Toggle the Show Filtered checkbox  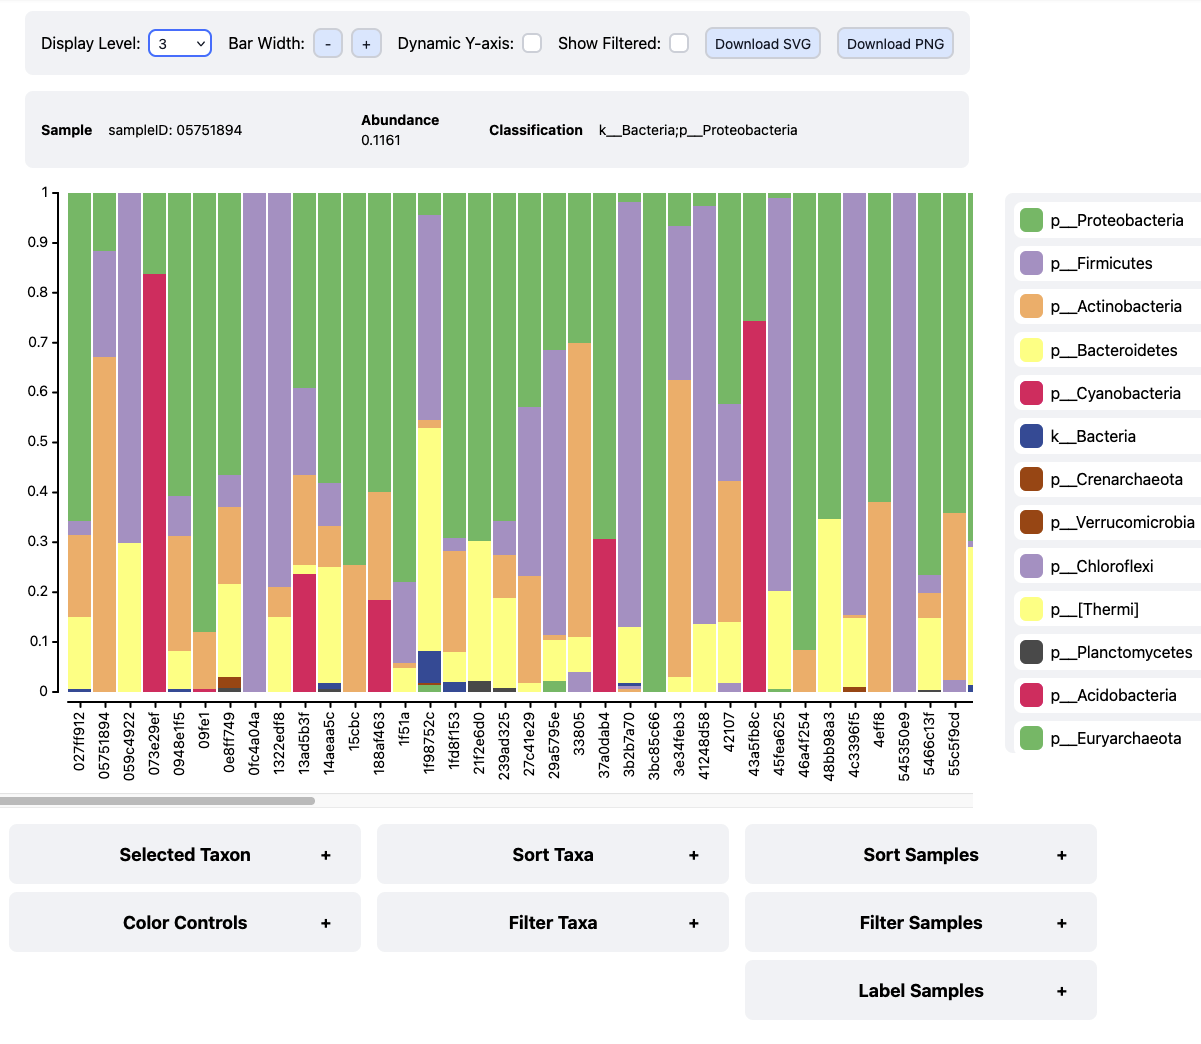click(679, 43)
